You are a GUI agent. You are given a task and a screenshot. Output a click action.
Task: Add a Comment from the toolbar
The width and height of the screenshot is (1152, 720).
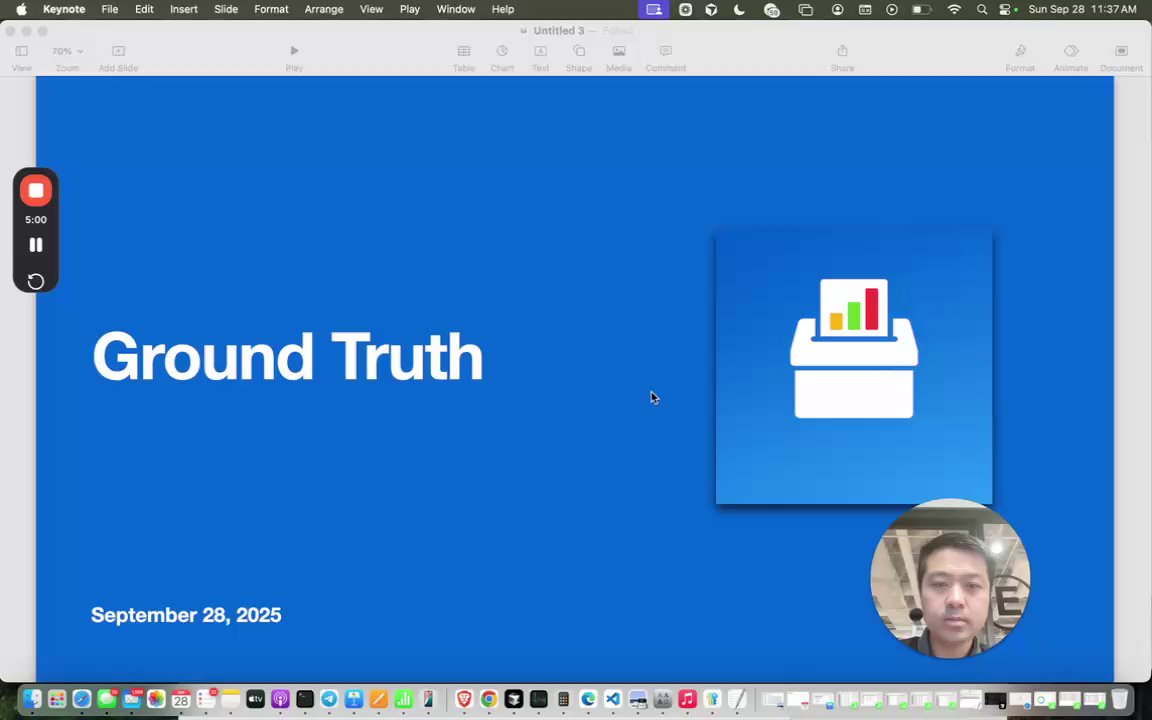point(666,57)
